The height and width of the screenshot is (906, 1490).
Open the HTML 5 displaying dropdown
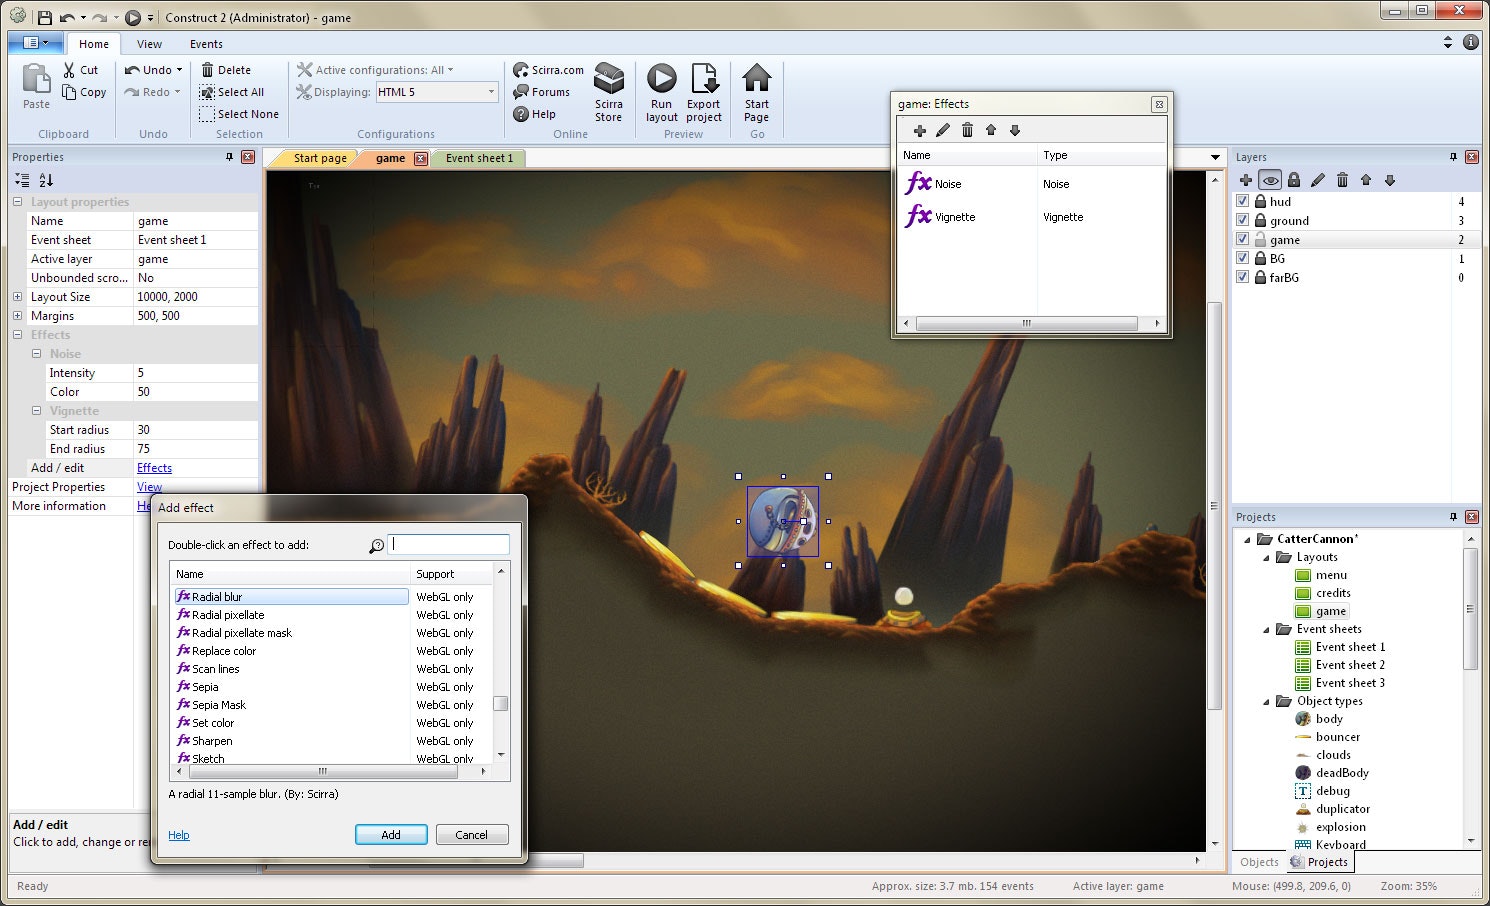click(491, 91)
